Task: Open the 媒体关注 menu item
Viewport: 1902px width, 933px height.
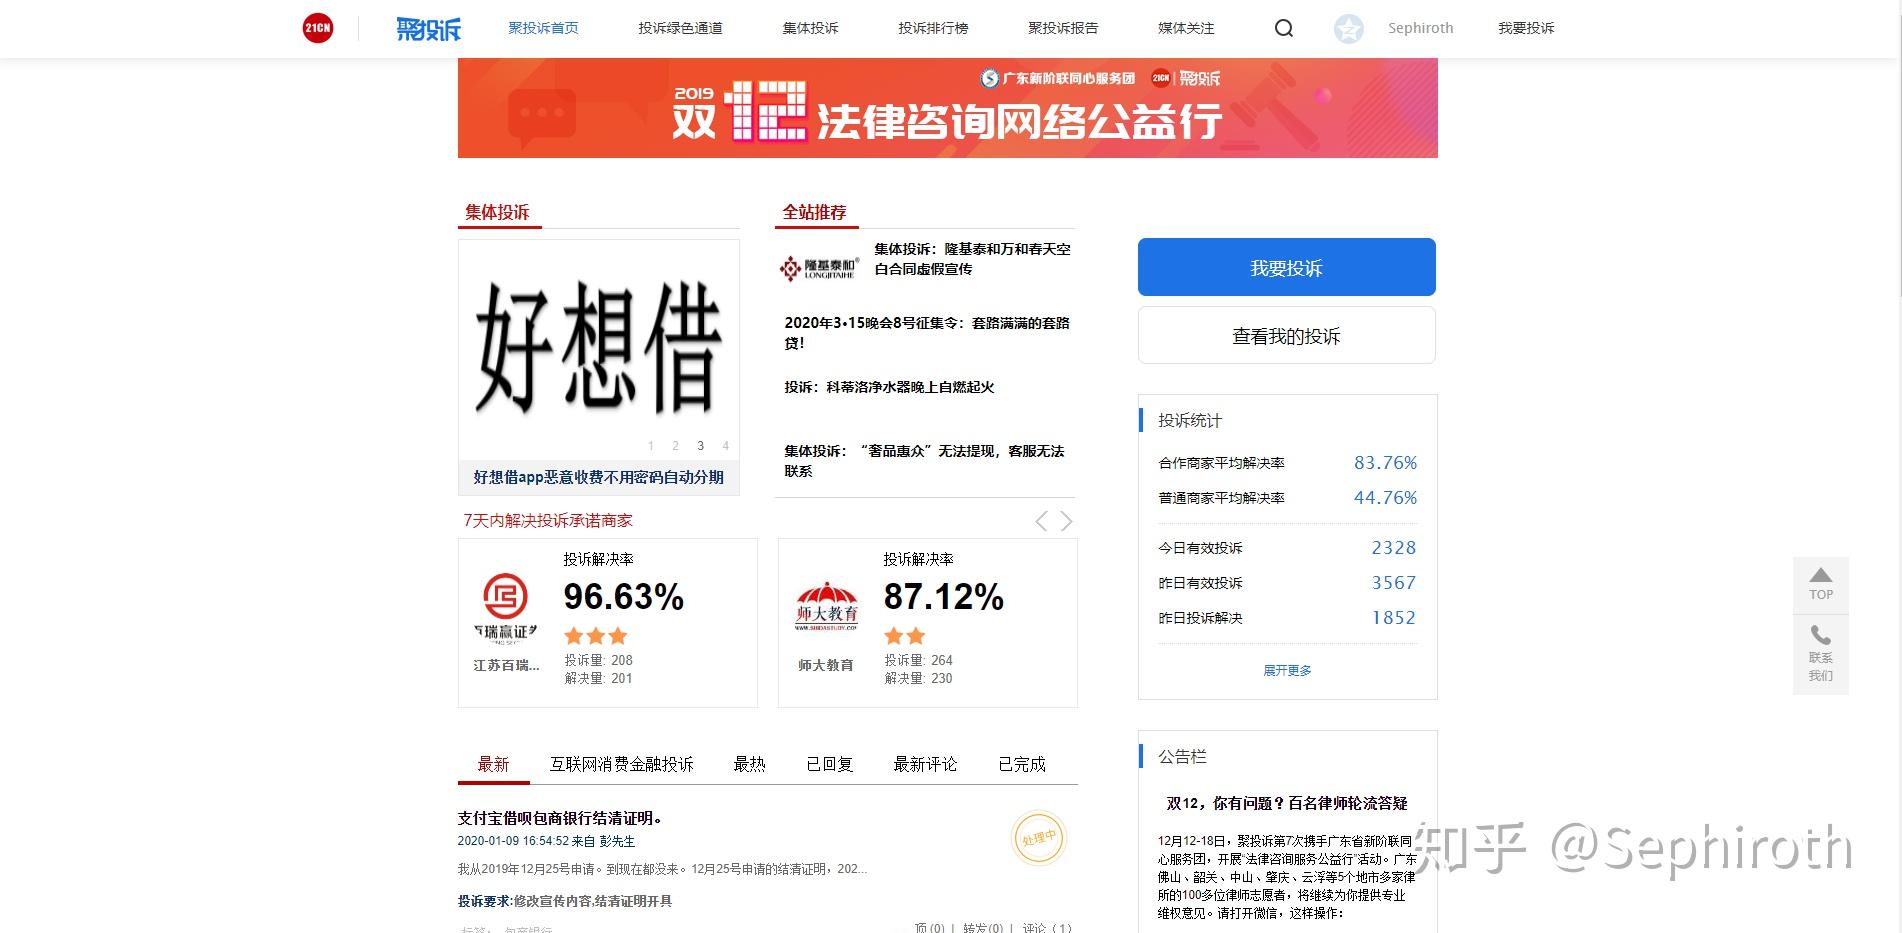Action: pos(1186,28)
